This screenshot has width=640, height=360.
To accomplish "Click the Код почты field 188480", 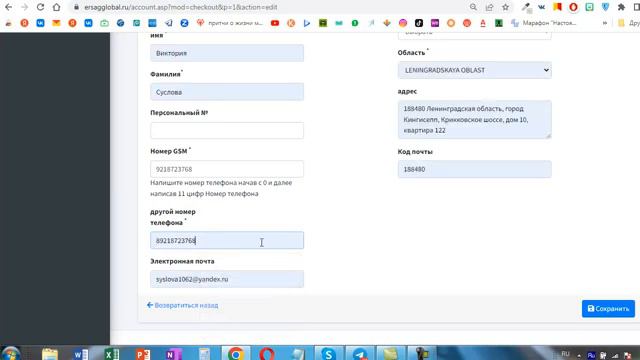I will (x=475, y=169).
